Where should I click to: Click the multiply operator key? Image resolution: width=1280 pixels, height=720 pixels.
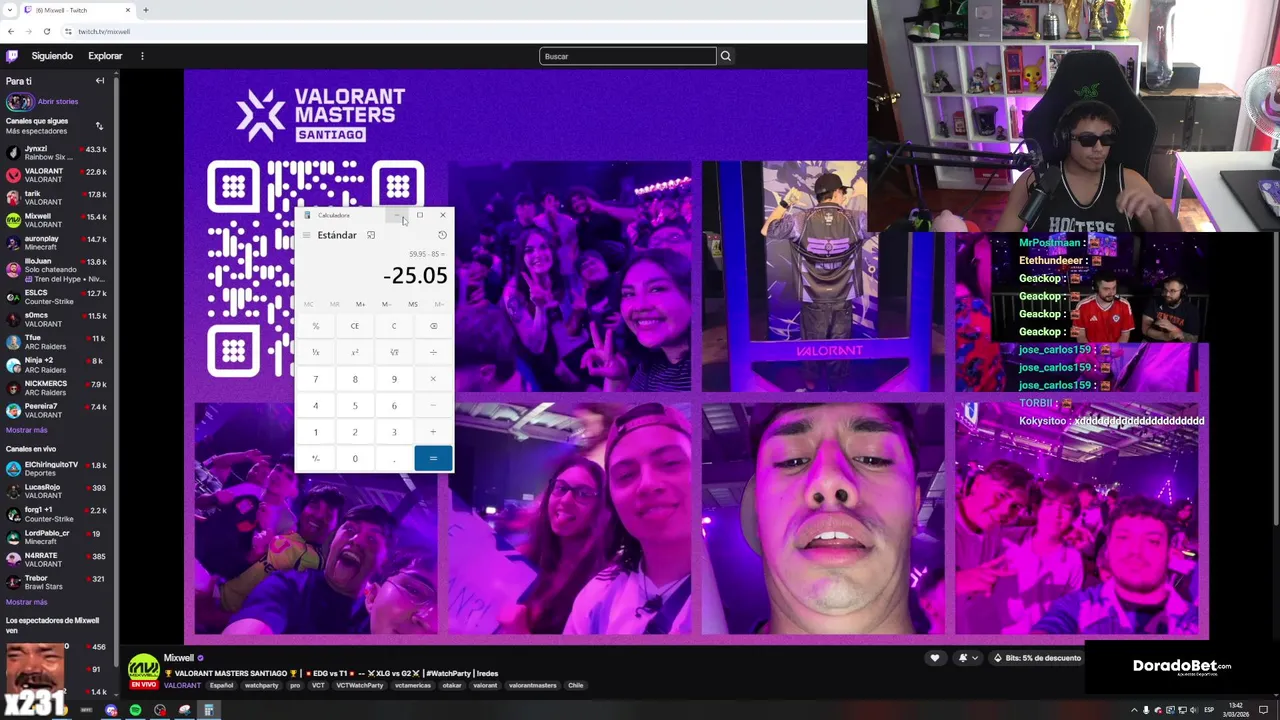(433, 379)
